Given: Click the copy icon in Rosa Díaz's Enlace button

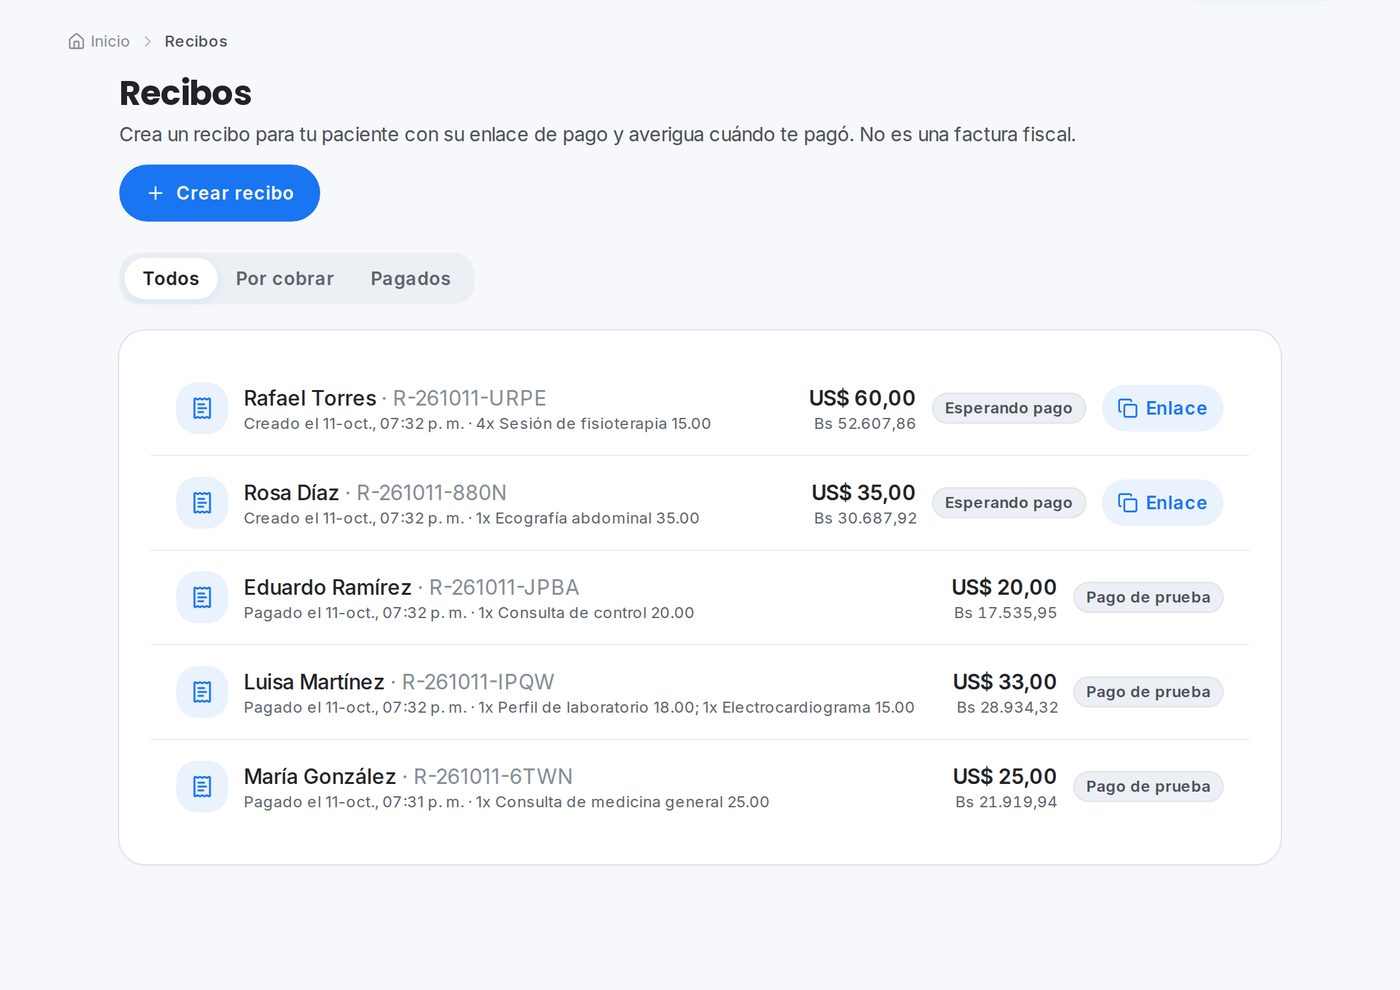Looking at the screenshot, I should tap(1127, 503).
